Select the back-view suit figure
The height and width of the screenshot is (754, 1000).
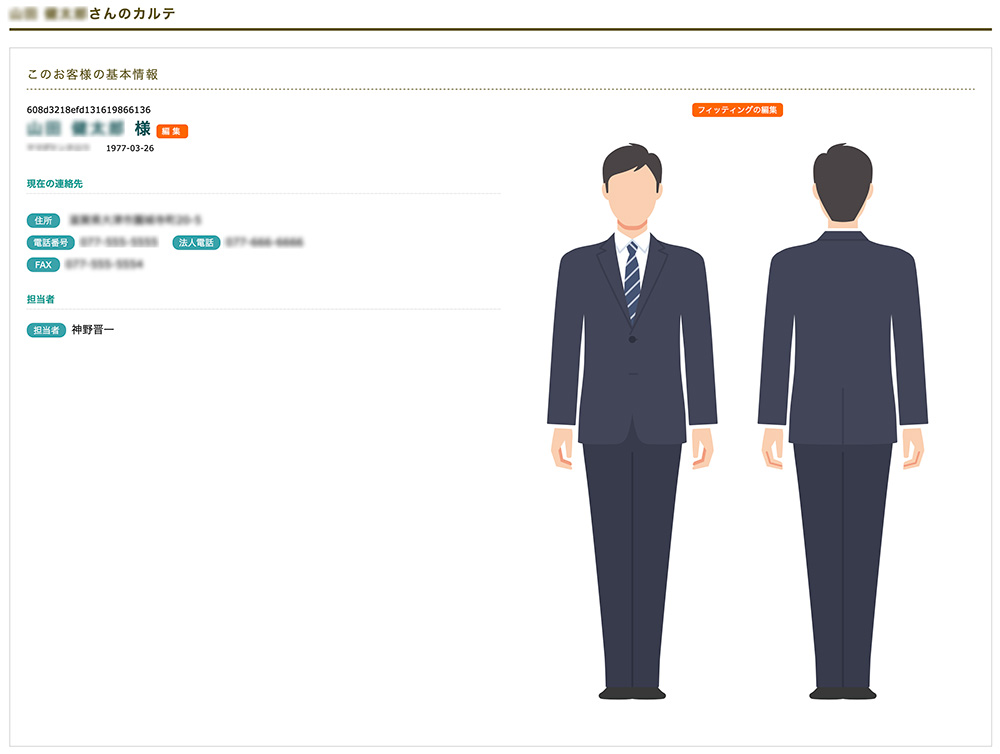[x=842, y=421]
